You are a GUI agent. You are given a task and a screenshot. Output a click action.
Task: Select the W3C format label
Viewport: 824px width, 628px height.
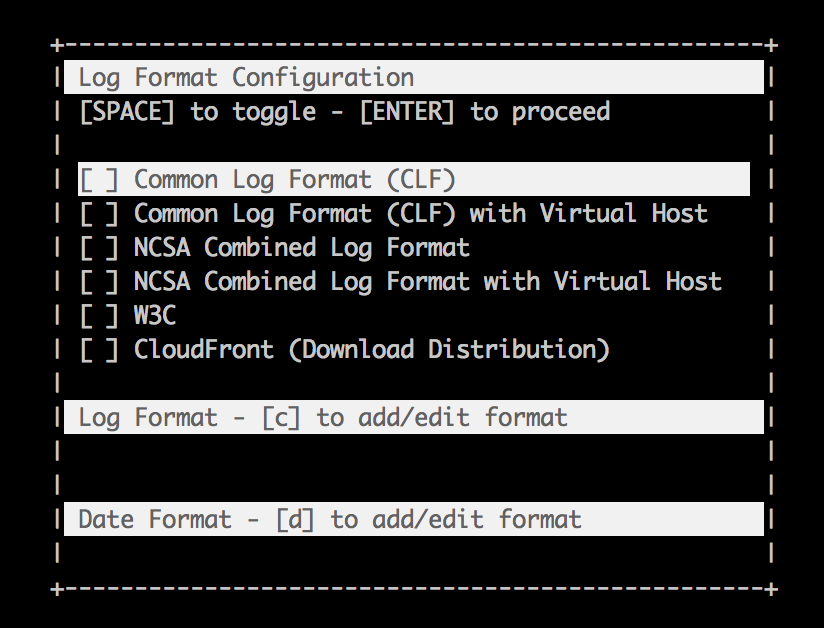click(155, 316)
